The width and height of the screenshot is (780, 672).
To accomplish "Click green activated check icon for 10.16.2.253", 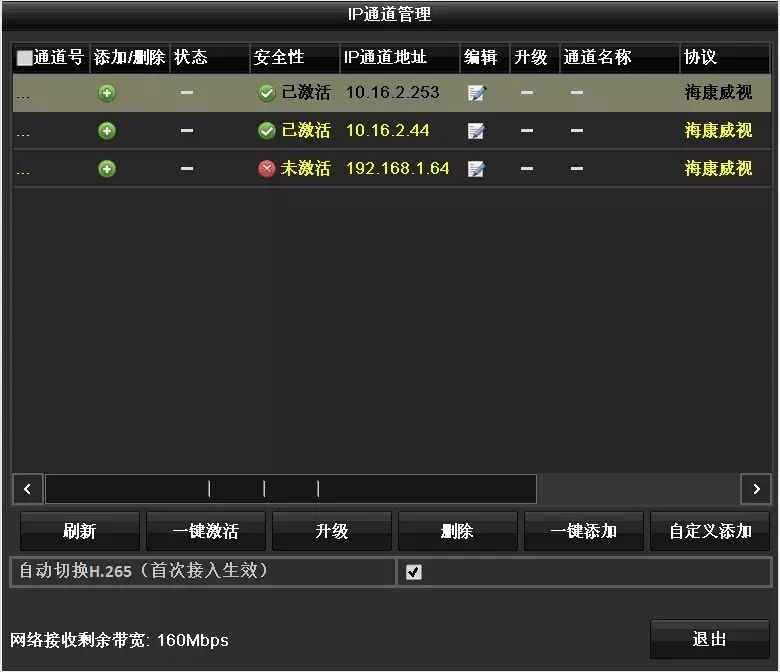I will click(267, 93).
